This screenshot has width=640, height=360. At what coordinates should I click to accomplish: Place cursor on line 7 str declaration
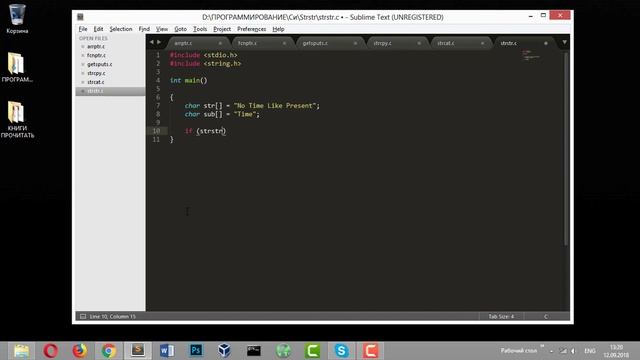coord(252,106)
